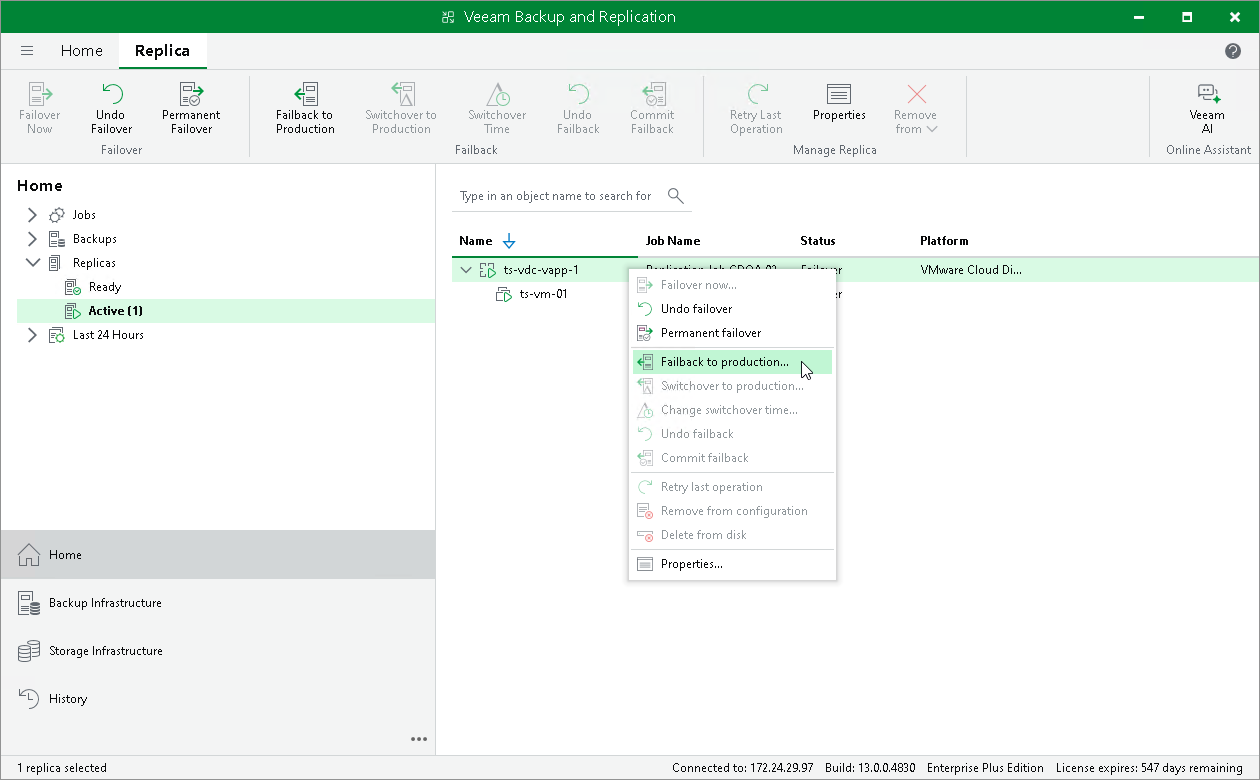The width and height of the screenshot is (1260, 780).
Task: Click Undo failback in context menu
Action: tap(732, 434)
